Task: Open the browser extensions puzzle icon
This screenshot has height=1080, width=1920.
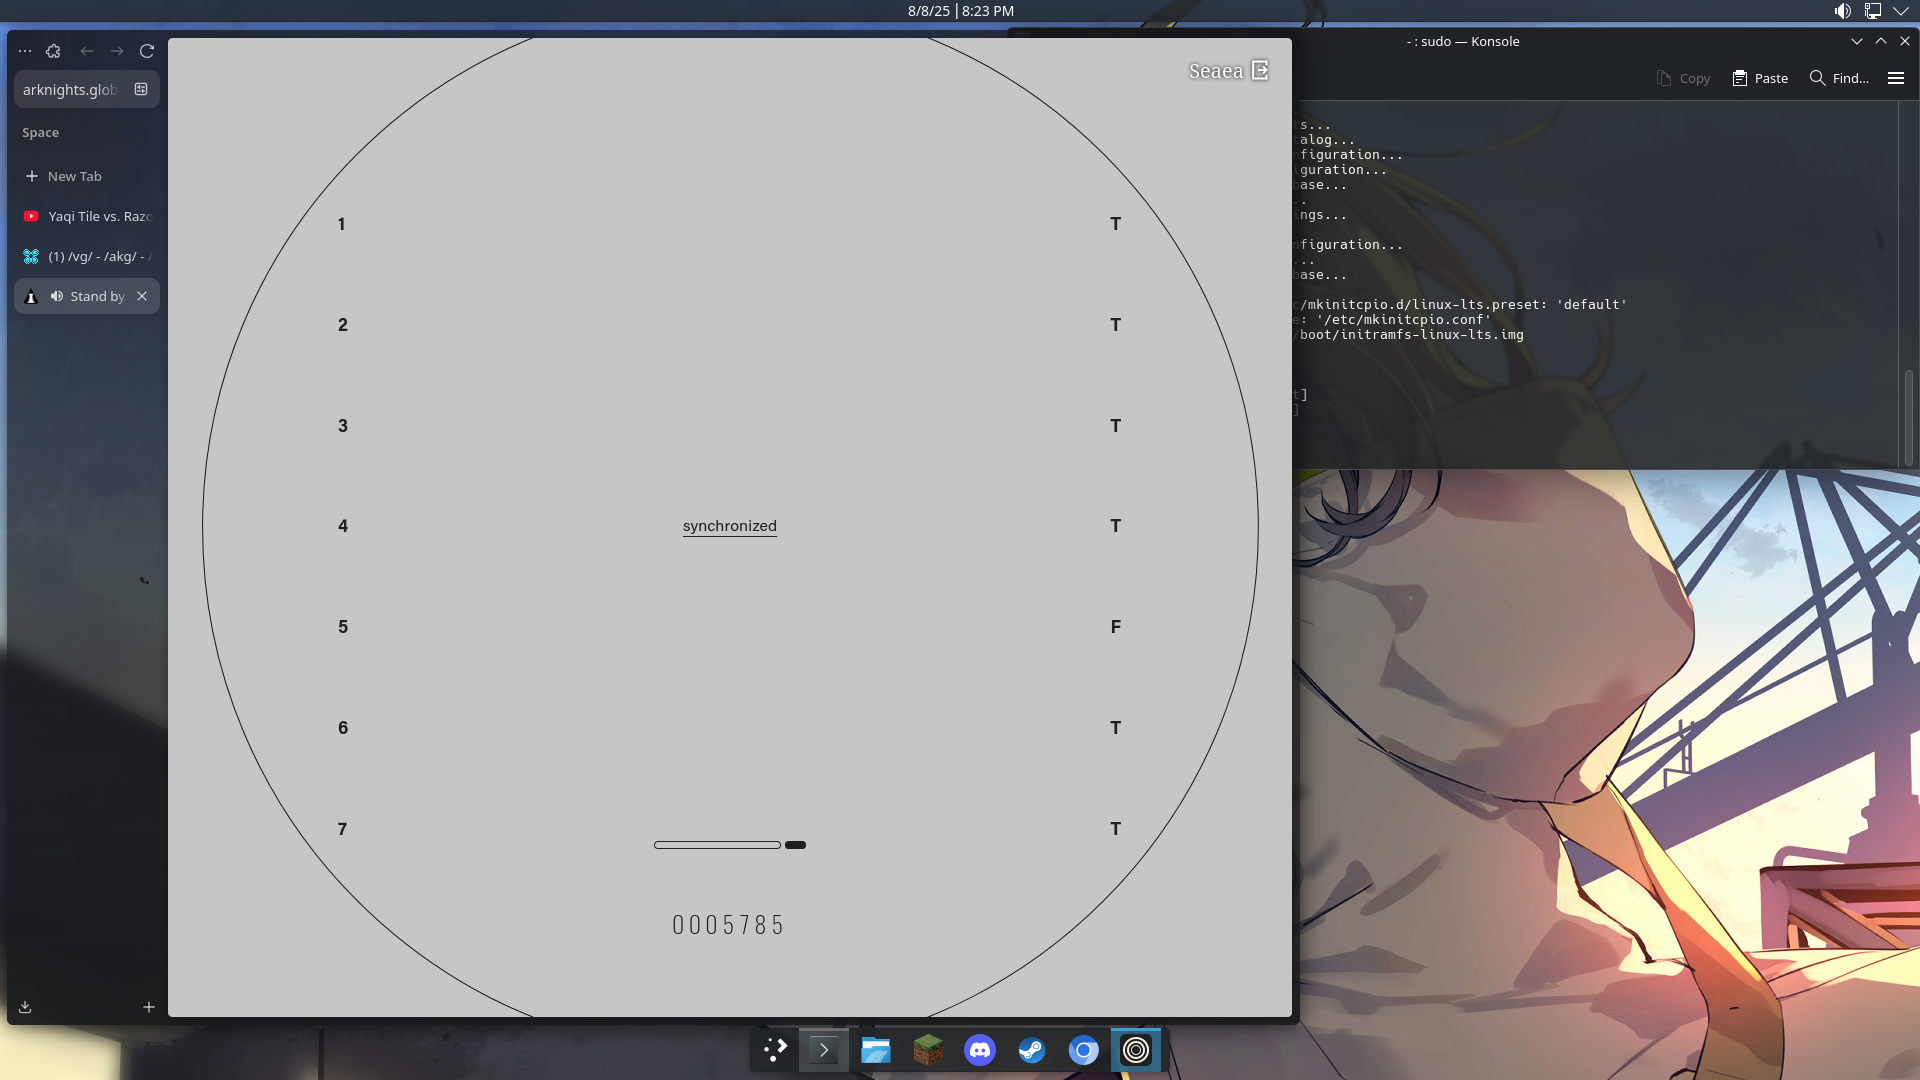Action: click(53, 51)
